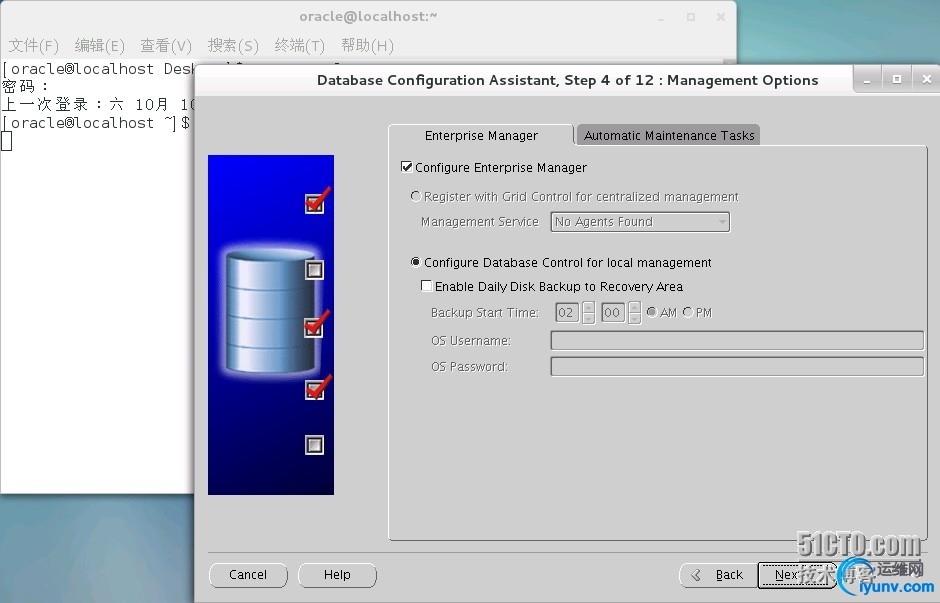Enable Daily Disk Backup to Recovery Area
This screenshot has width=940, height=603.
click(x=426, y=286)
